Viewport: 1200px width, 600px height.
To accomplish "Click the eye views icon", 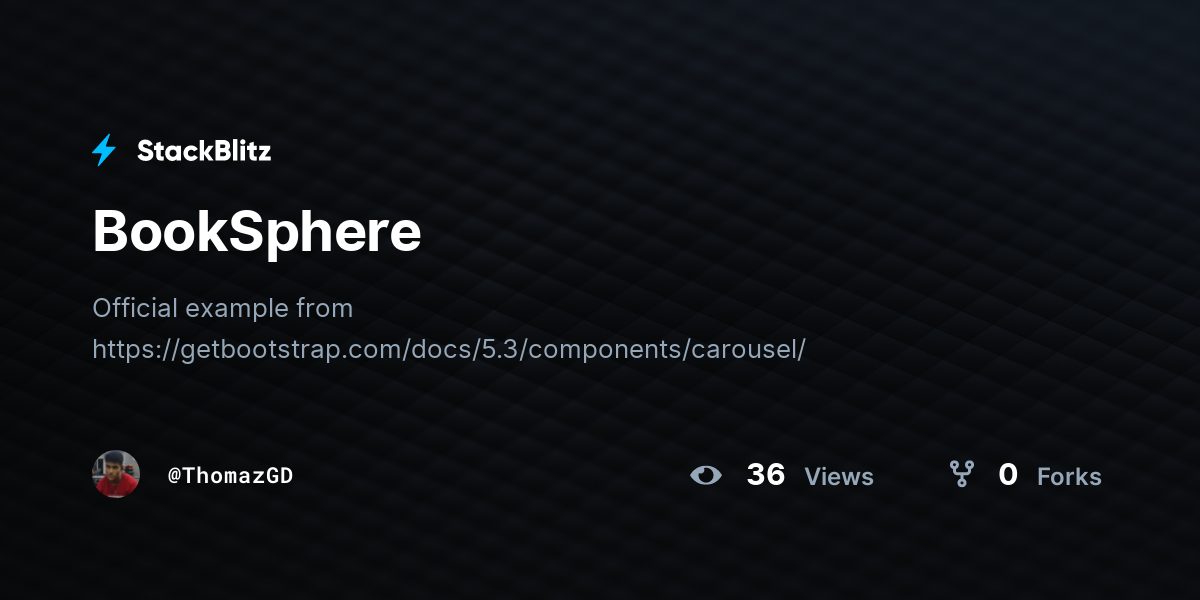I will tap(706, 476).
